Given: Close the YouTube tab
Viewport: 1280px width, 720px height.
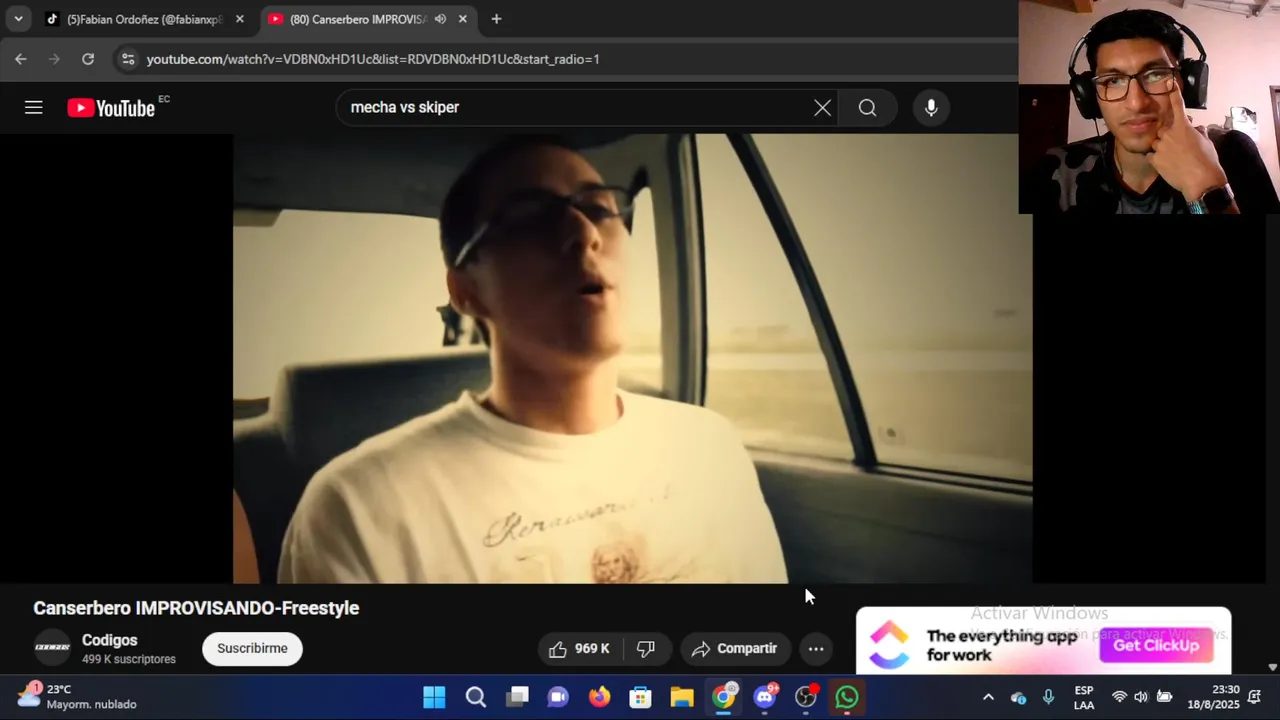Looking at the screenshot, I should (x=462, y=19).
